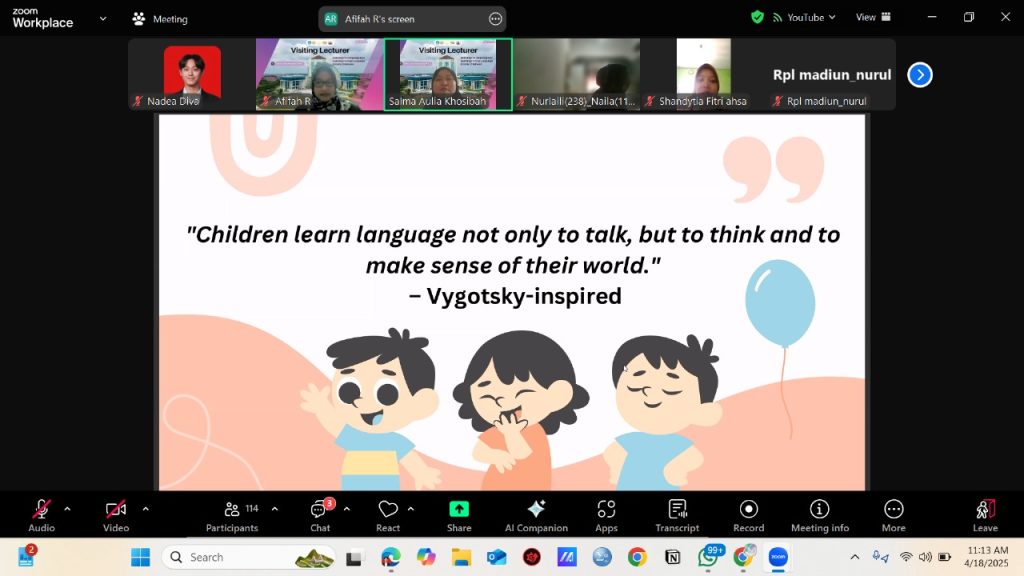Viewport: 1024px width, 576px height.
Task: Open the More options menu
Action: pos(893,515)
